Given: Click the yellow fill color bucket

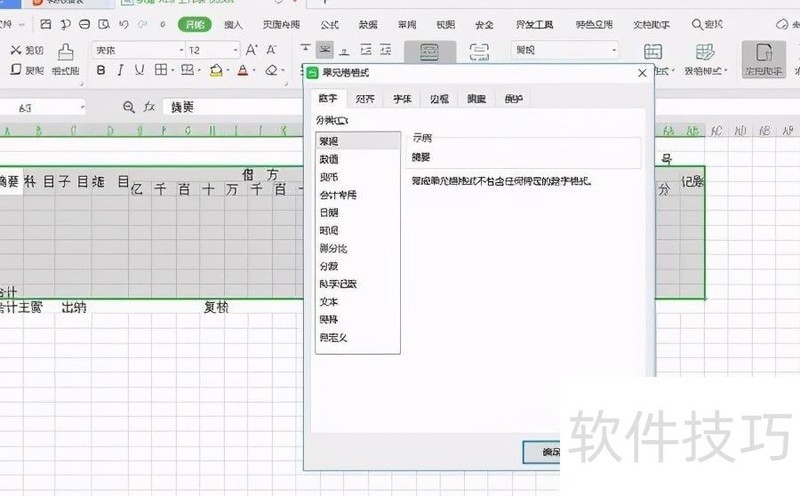Looking at the screenshot, I should pyautogui.click(x=216, y=70).
